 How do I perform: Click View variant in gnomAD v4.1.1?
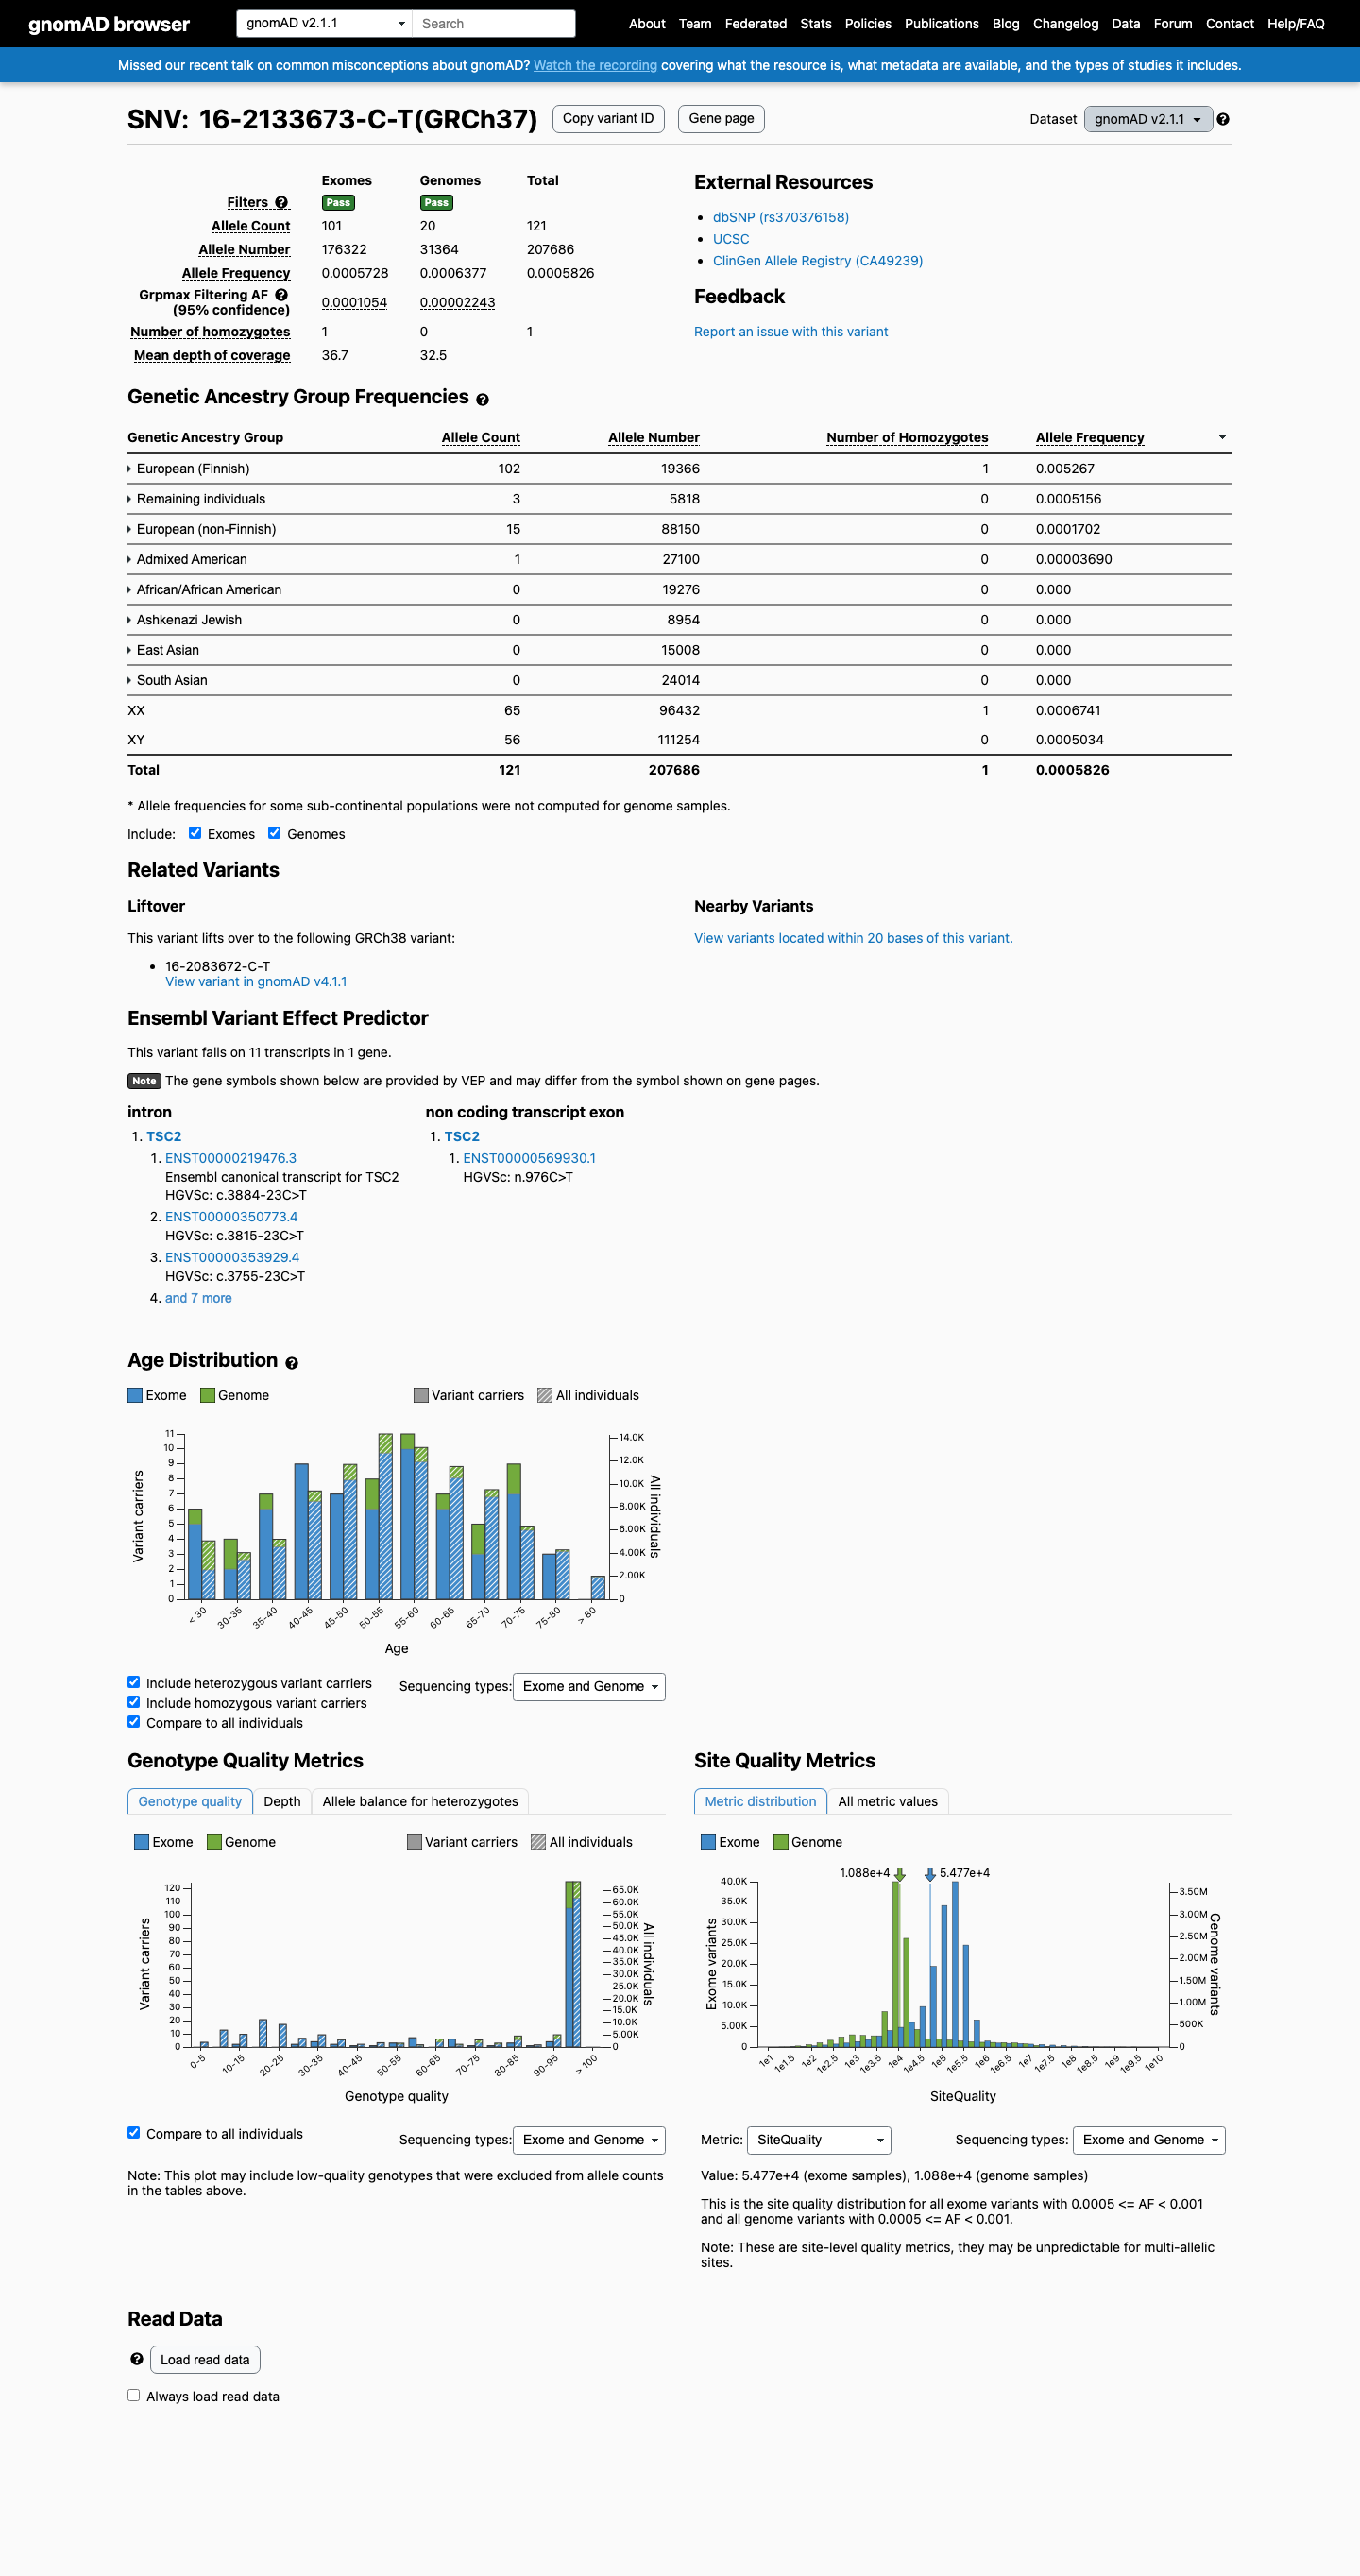point(256,982)
